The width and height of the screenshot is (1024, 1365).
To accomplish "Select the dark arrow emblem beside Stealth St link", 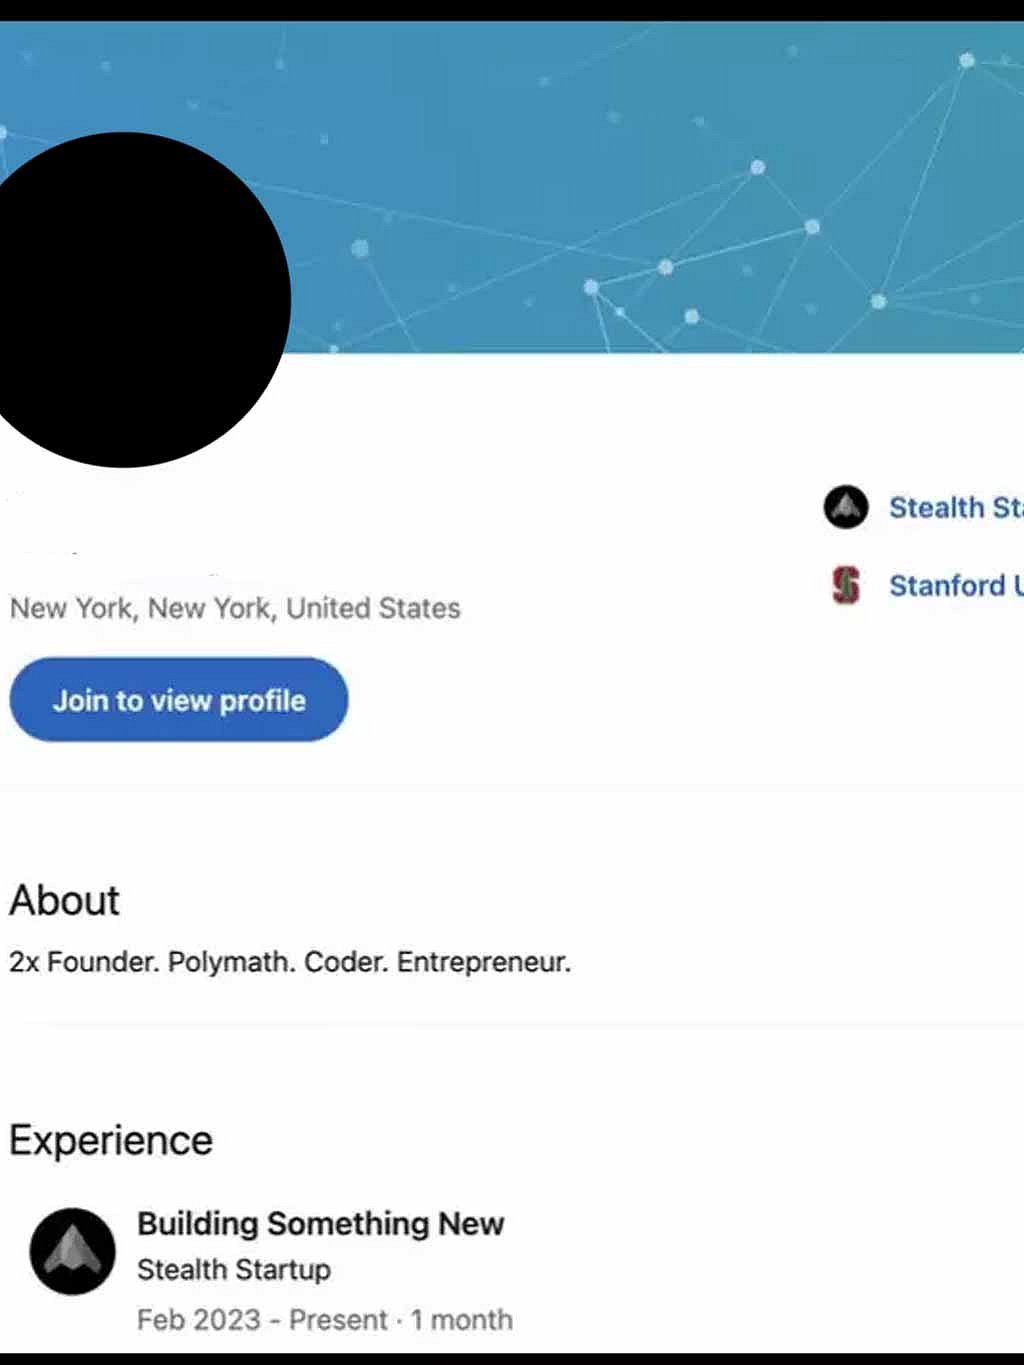I will [x=846, y=507].
